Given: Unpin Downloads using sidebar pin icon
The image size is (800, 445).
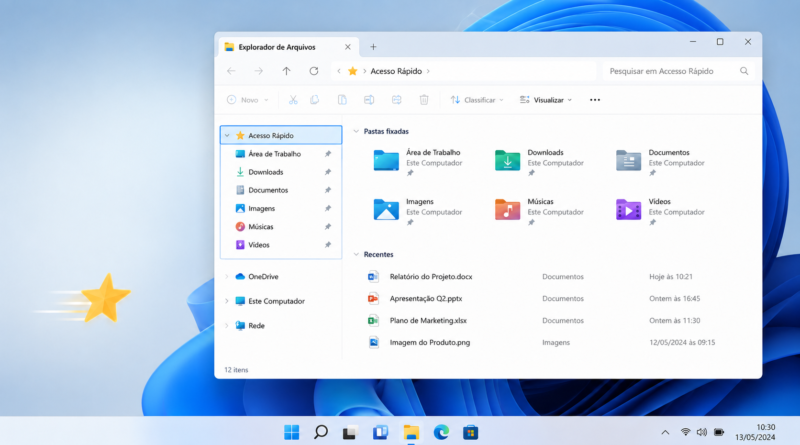Looking at the screenshot, I should pos(328,172).
